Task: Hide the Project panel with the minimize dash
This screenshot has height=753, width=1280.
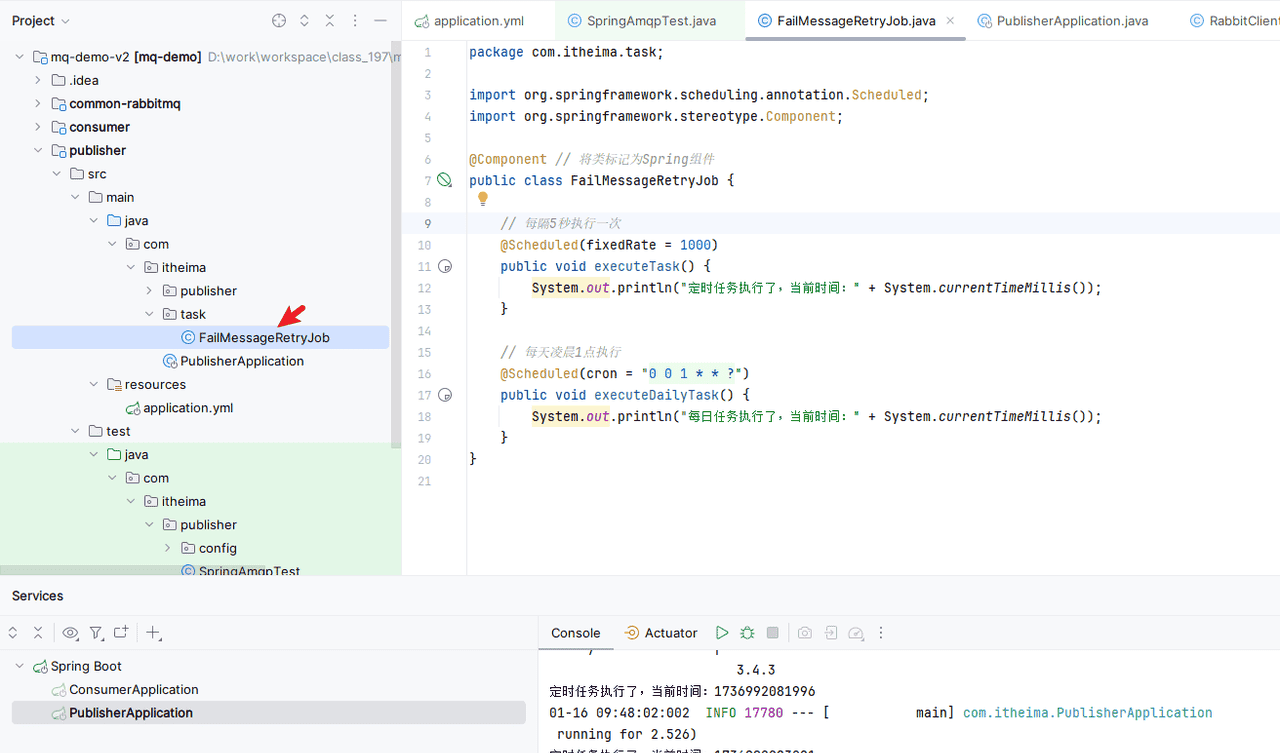Action: pyautogui.click(x=380, y=21)
